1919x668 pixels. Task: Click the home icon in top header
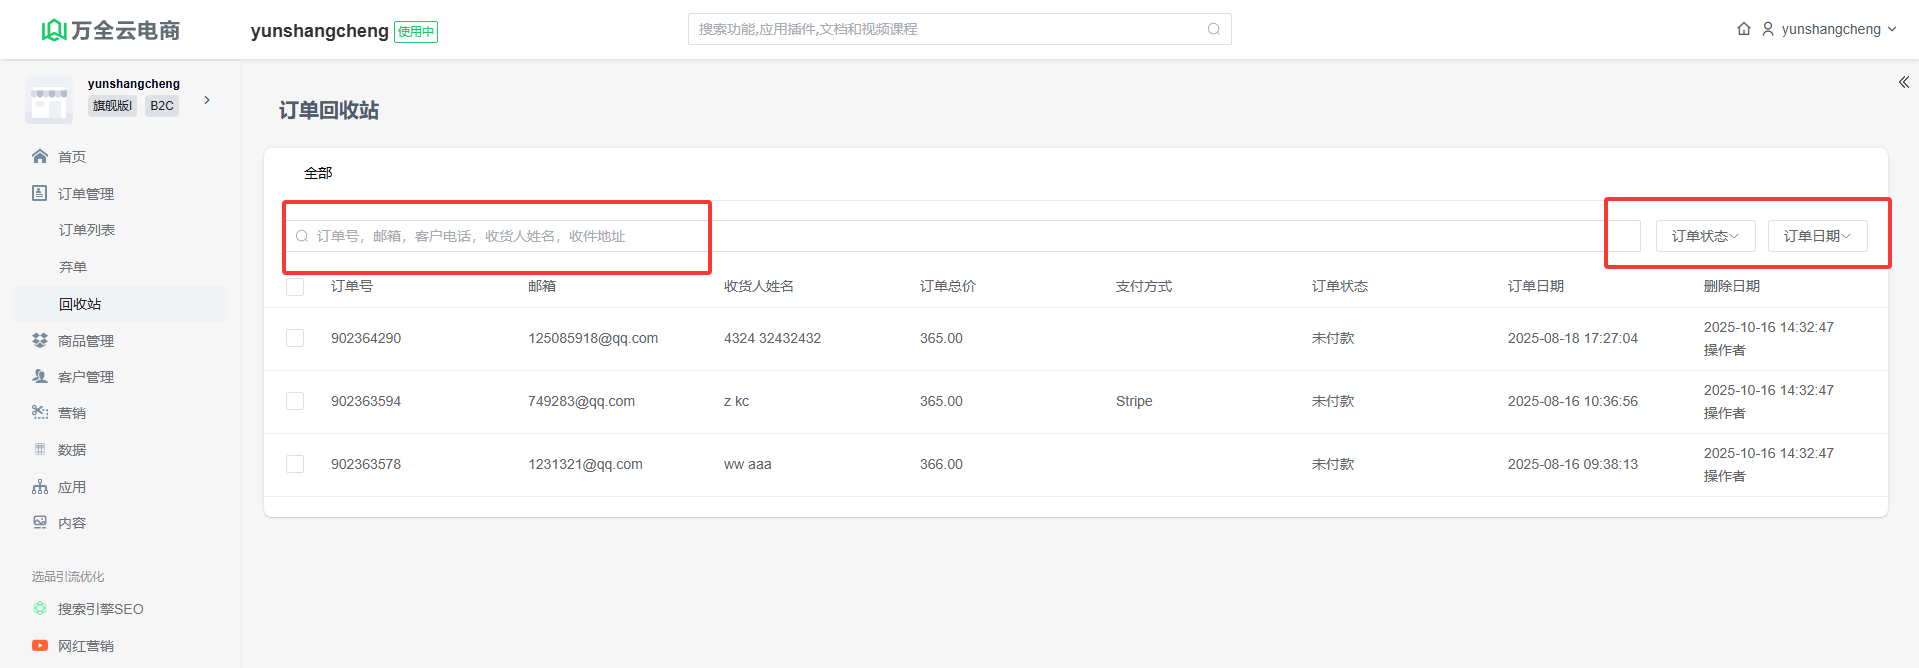(1744, 29)
